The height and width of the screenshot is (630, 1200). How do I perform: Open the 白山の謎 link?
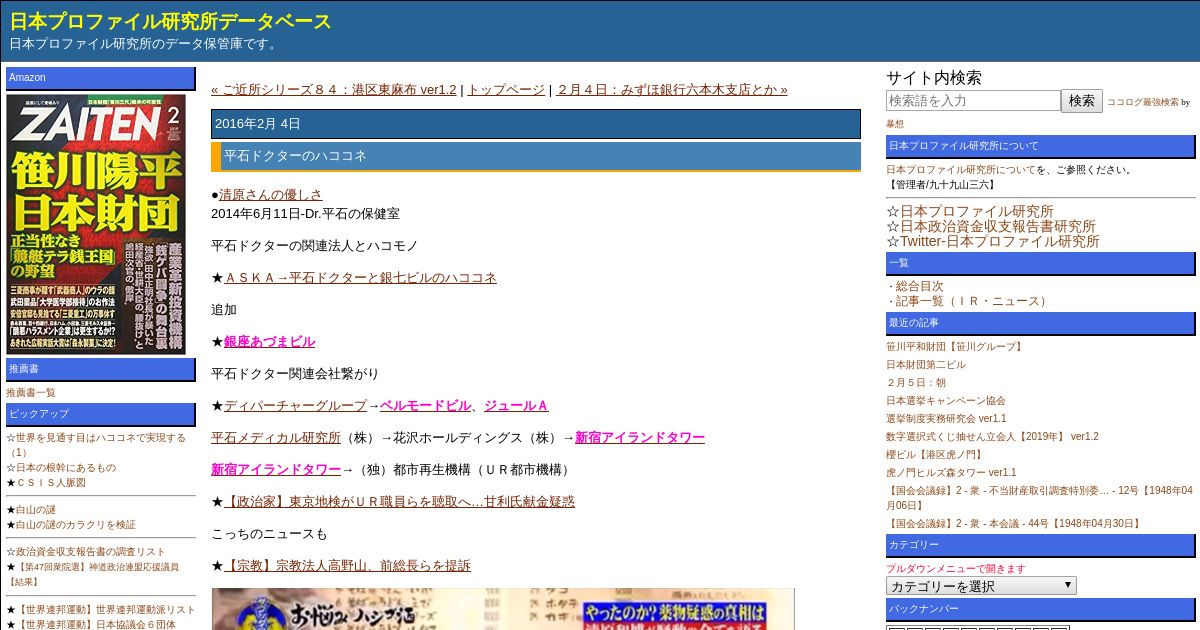point(36,510)
